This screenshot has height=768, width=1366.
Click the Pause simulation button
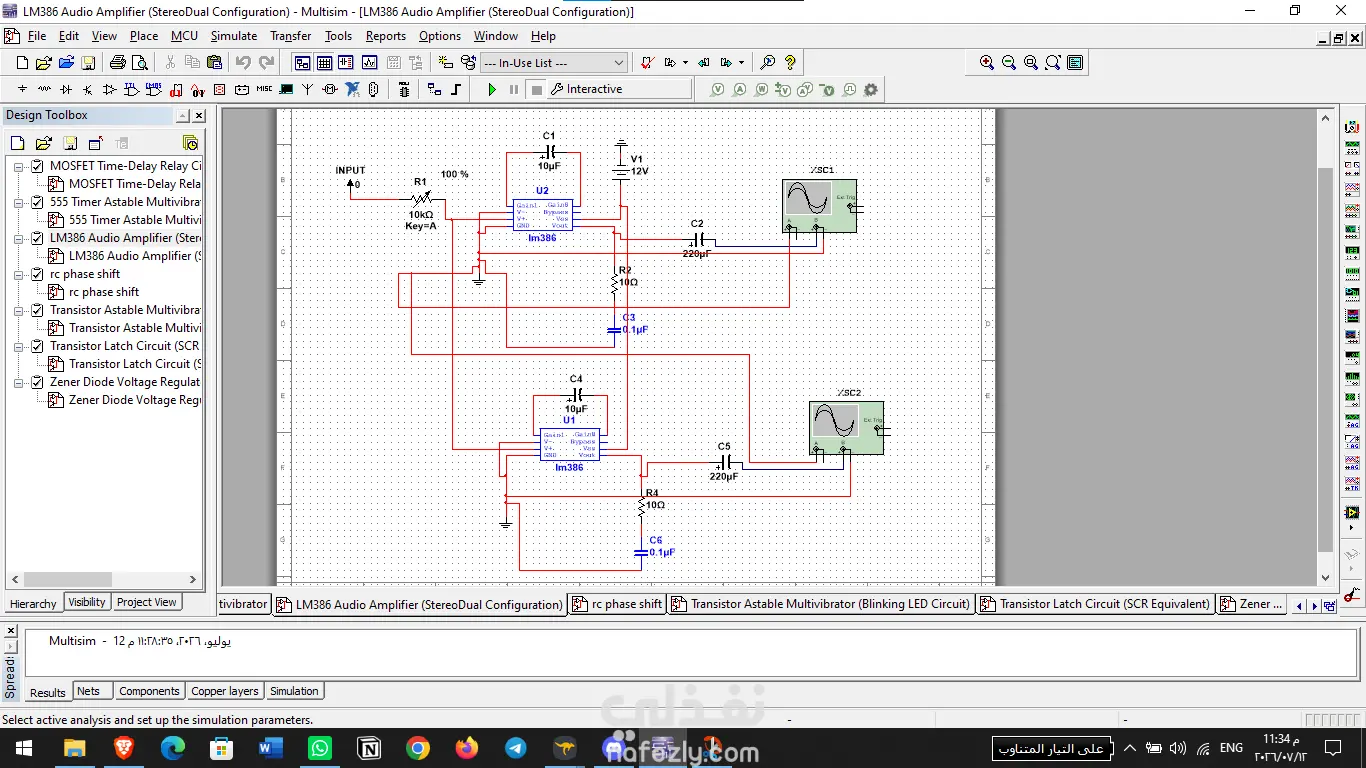[514, 89]
